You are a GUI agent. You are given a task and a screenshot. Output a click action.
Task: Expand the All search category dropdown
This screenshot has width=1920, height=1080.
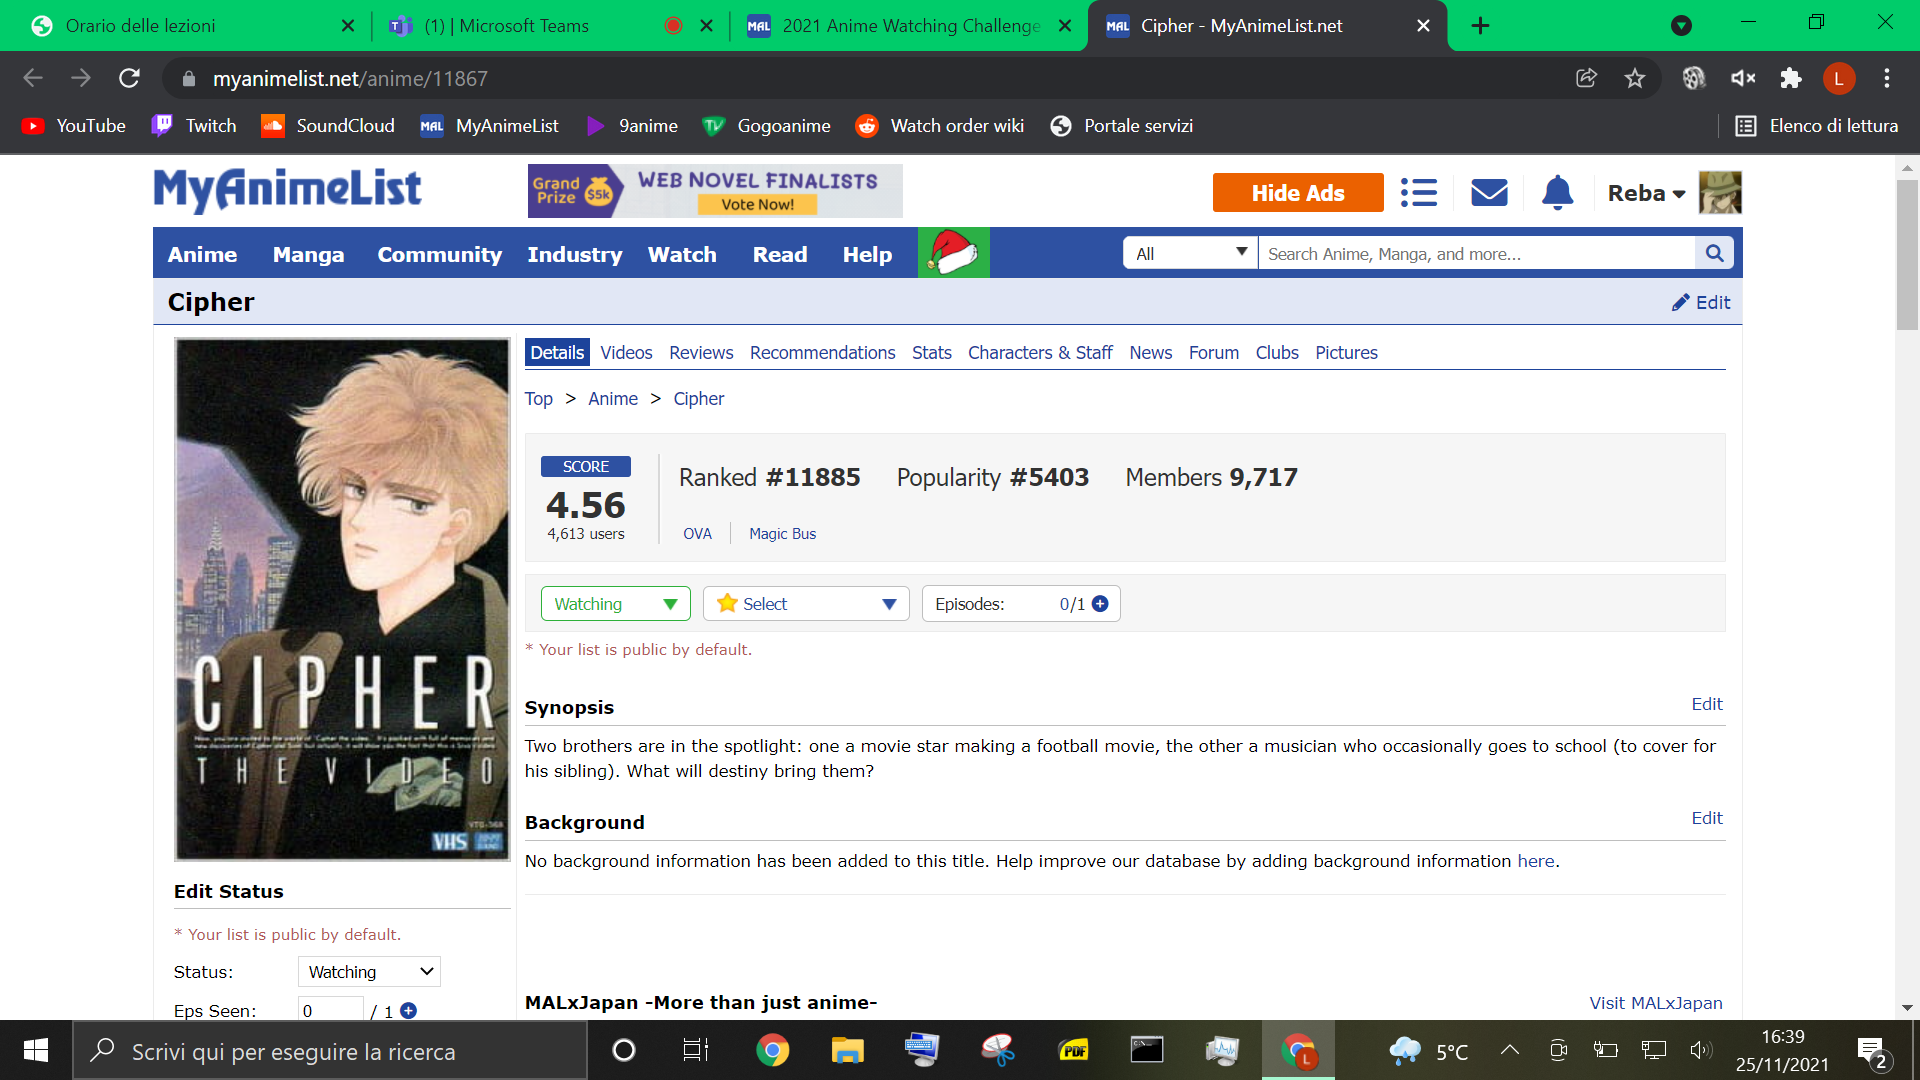pos(1190,254)
